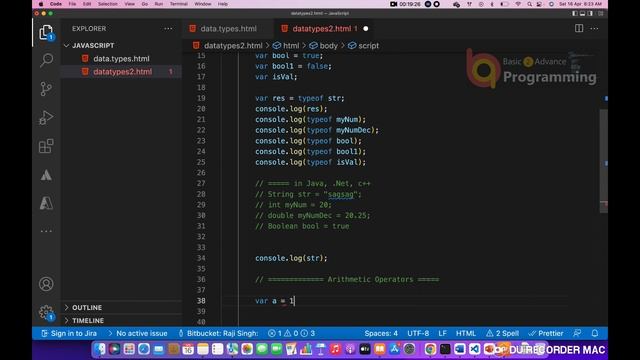The image size is (640, 360).
Task: Click the Prettier status item
Action: (x=546, y=333)
